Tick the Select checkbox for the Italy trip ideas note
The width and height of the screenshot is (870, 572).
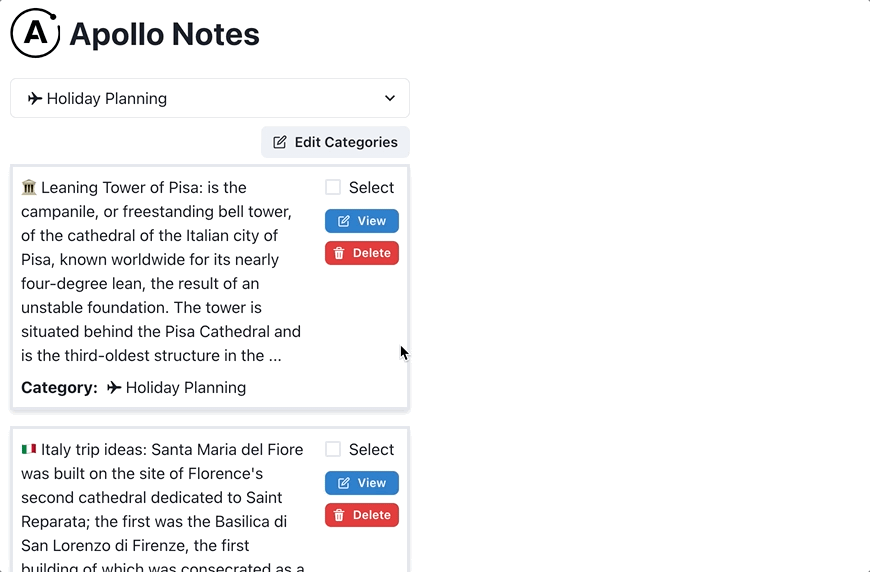click(333, 449)
